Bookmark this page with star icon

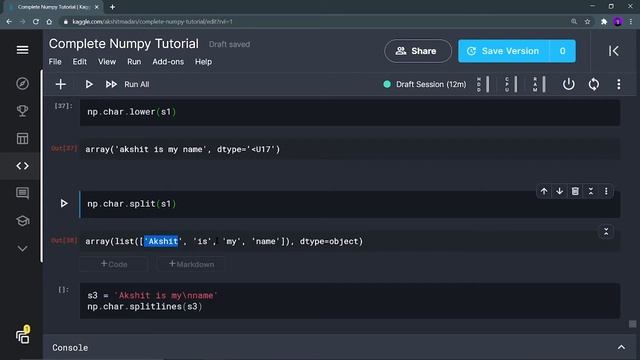click(x=587, y=22)
